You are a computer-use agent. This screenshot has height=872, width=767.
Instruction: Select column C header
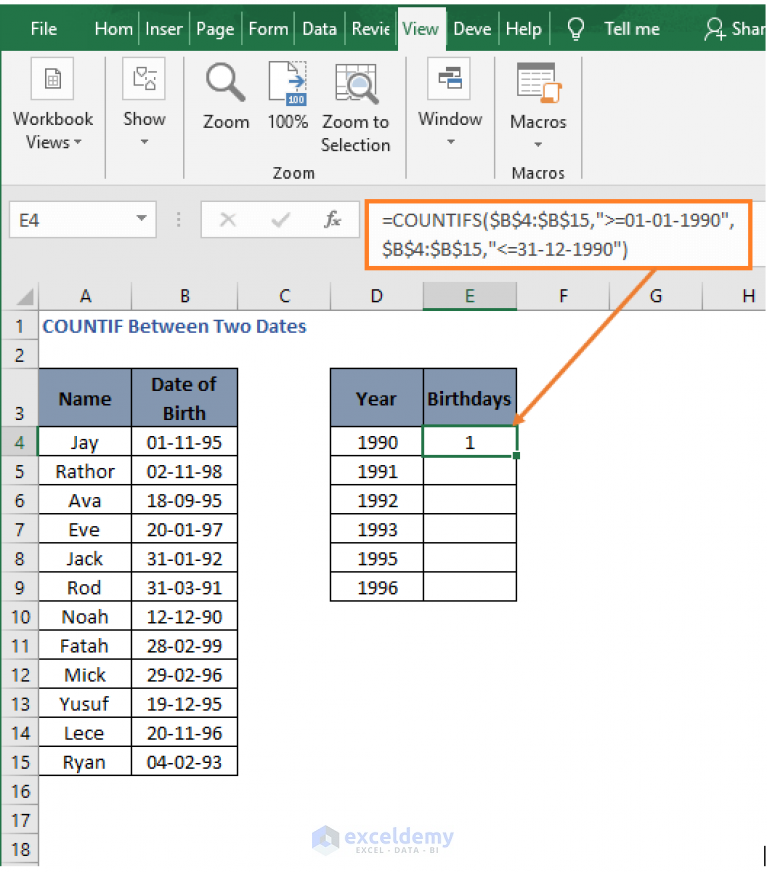pyautogui.click(x=284, y=296)
